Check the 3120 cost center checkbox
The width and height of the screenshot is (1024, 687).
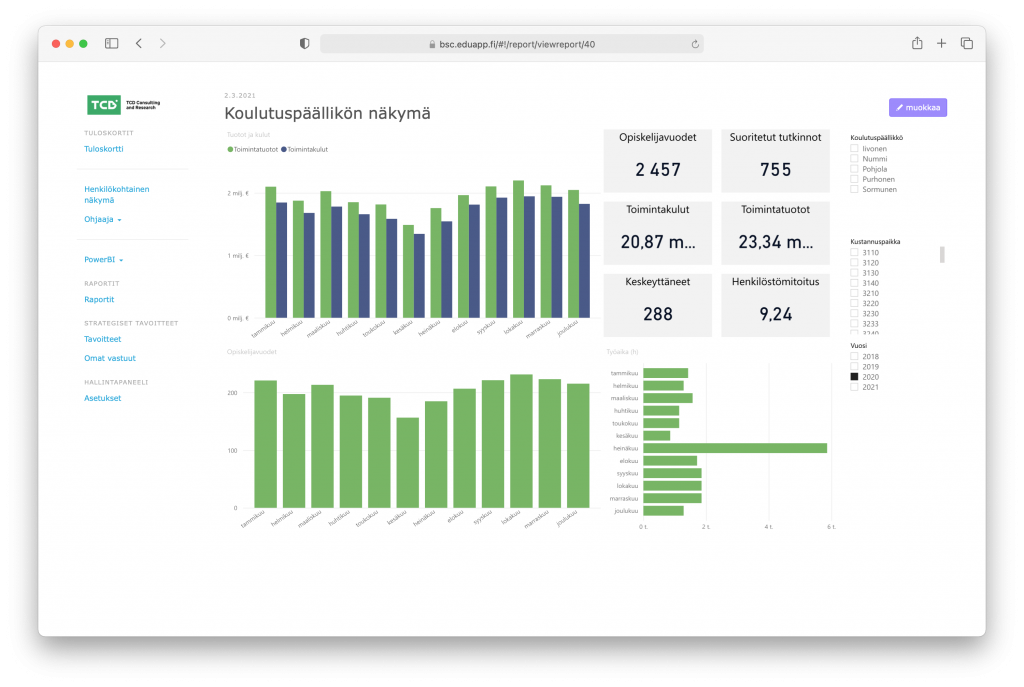pyautogui.click(x=854, y=263)
